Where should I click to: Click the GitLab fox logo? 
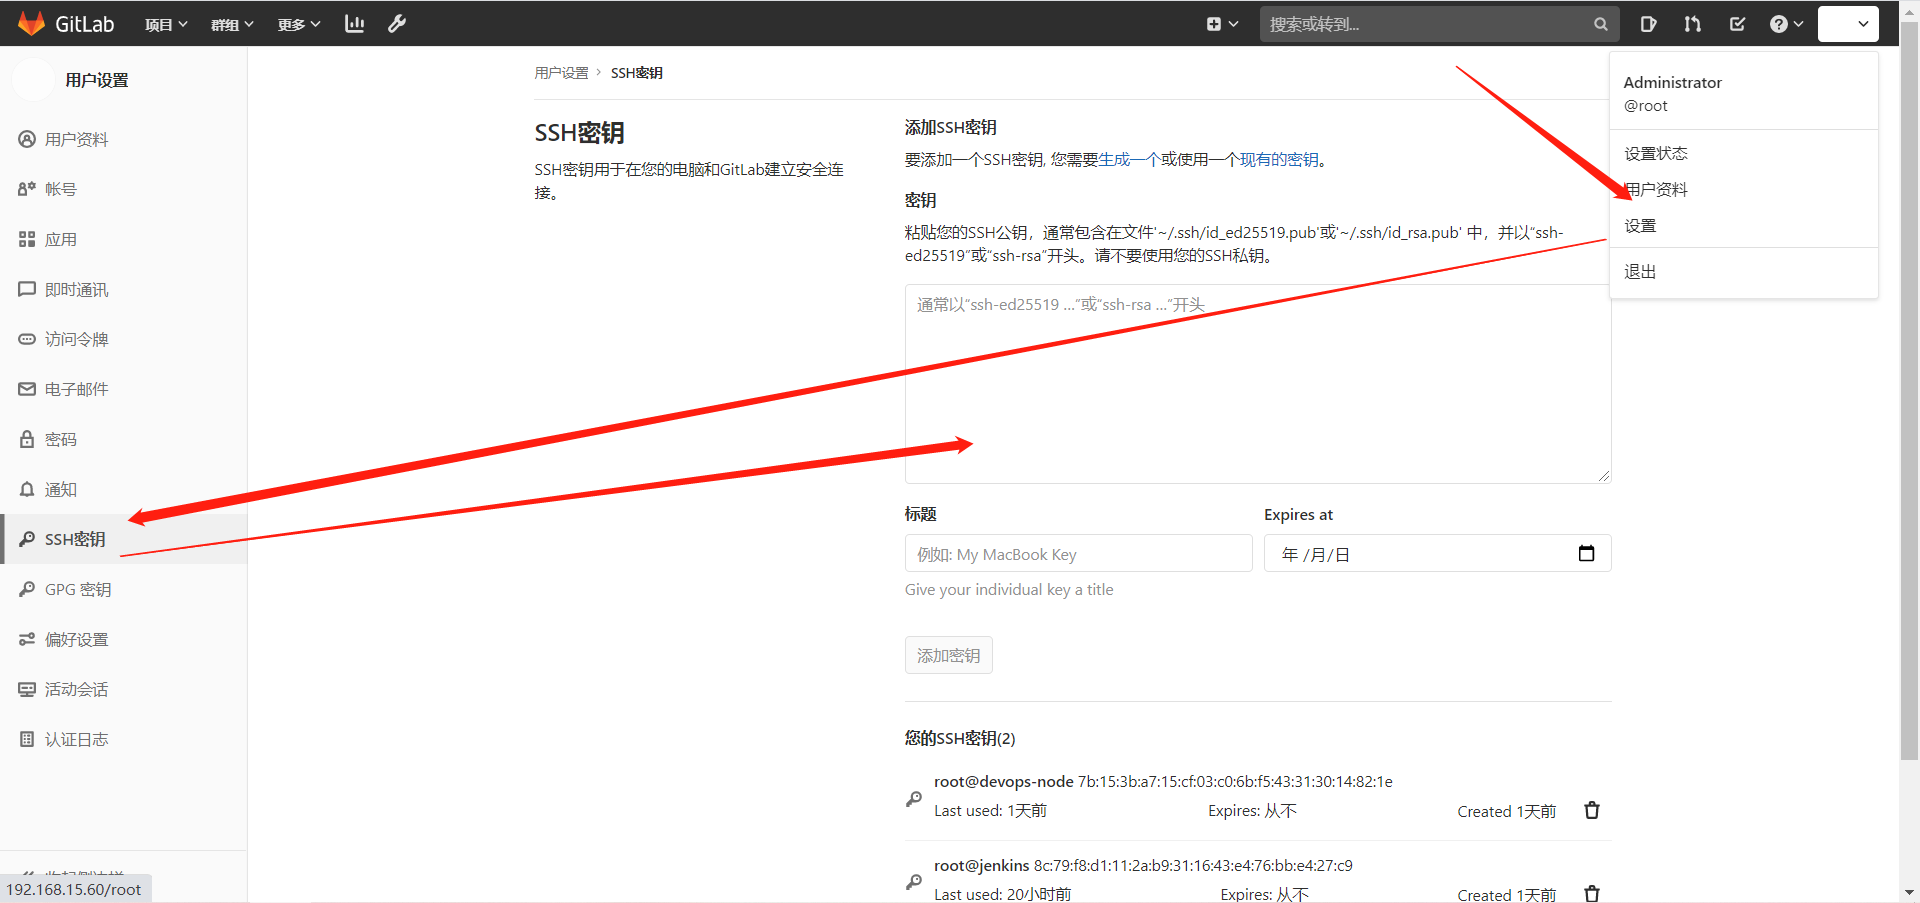[x=32, y=23]
